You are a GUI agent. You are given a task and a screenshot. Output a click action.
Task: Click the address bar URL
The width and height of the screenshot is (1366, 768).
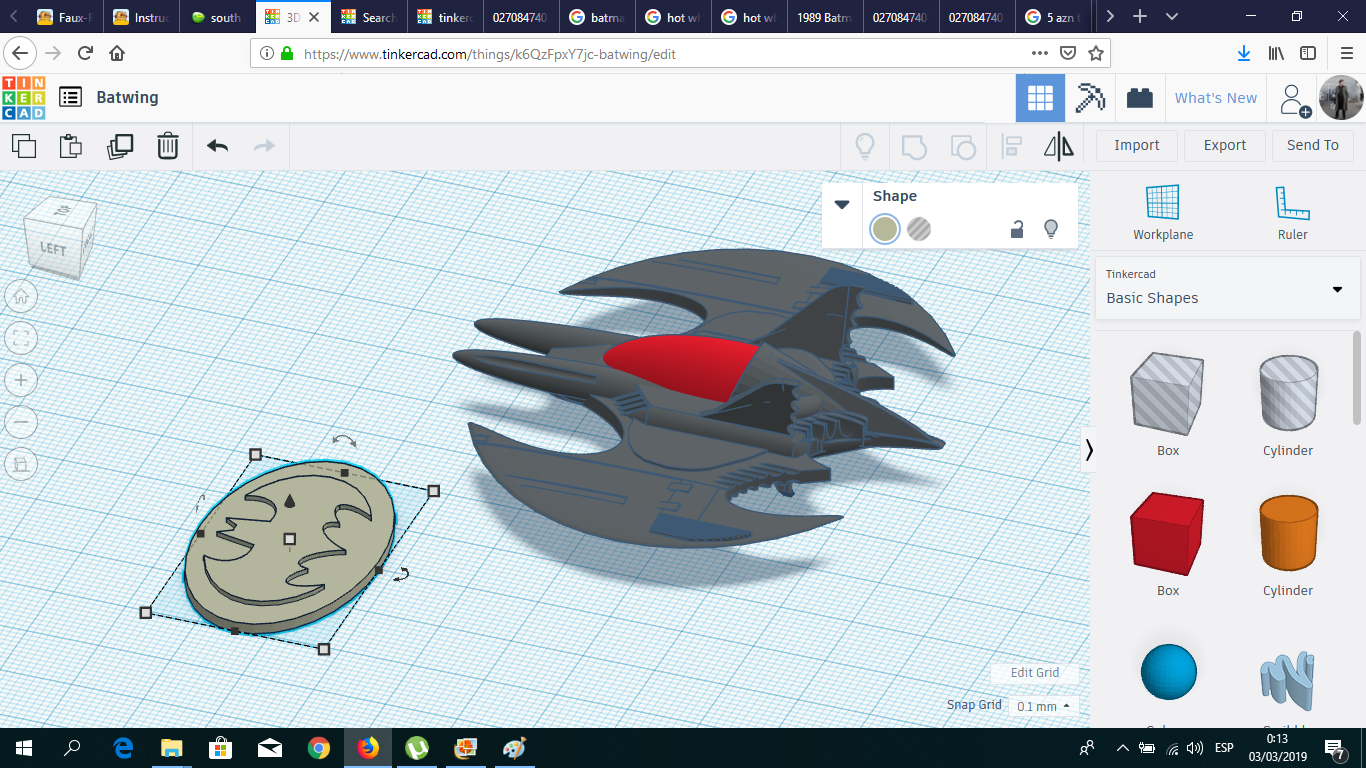coord(490,54)
